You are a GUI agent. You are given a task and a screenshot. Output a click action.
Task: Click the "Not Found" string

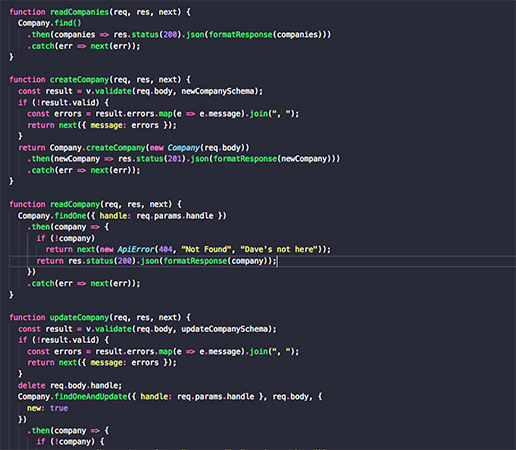click(x=206, y=249)
